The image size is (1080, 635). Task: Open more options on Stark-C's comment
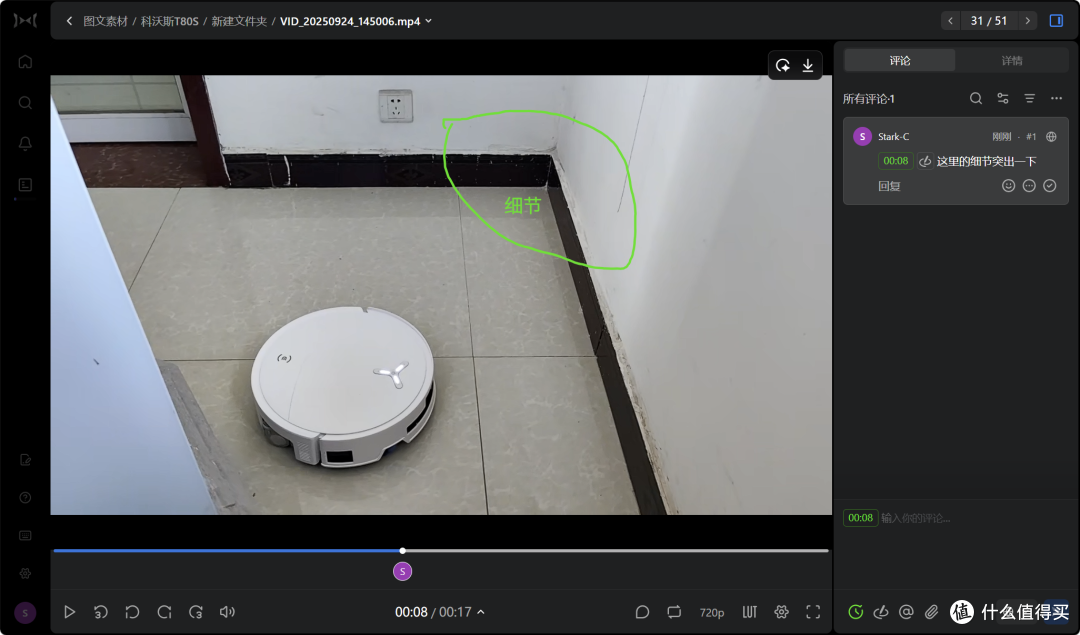click(1029, 186)
